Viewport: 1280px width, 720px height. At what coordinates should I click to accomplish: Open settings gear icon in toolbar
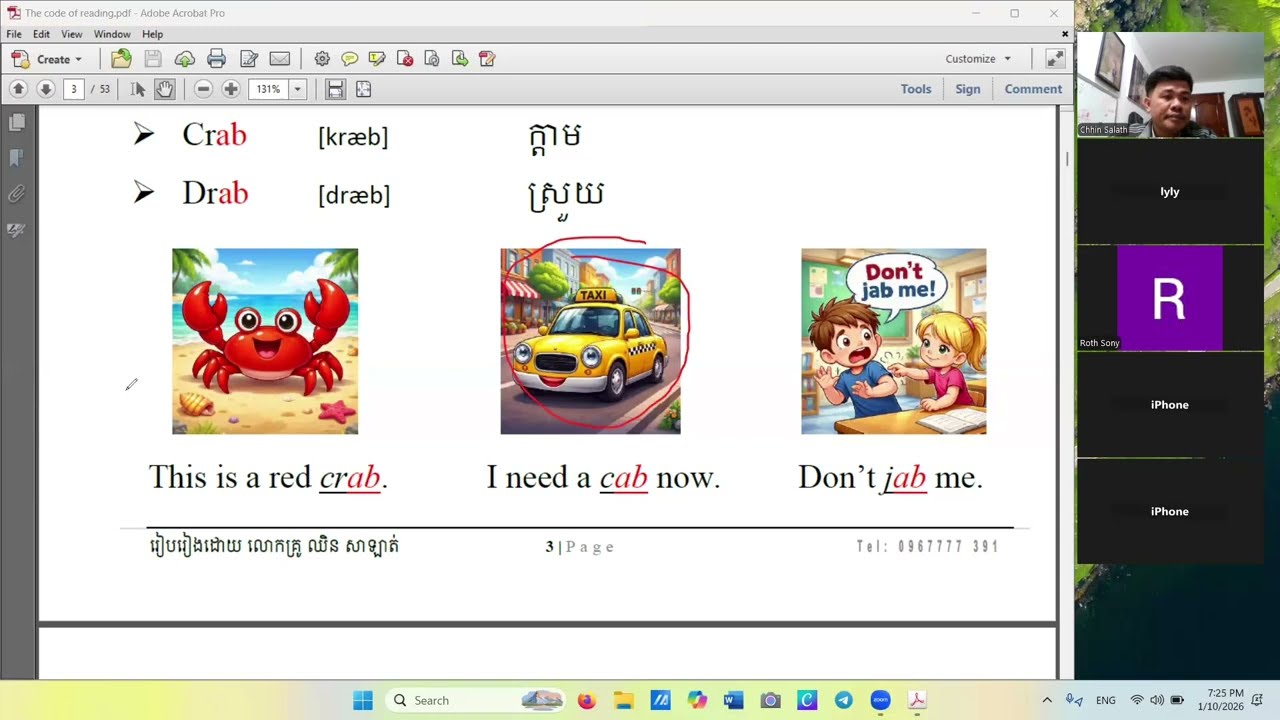tap(322, 59)
